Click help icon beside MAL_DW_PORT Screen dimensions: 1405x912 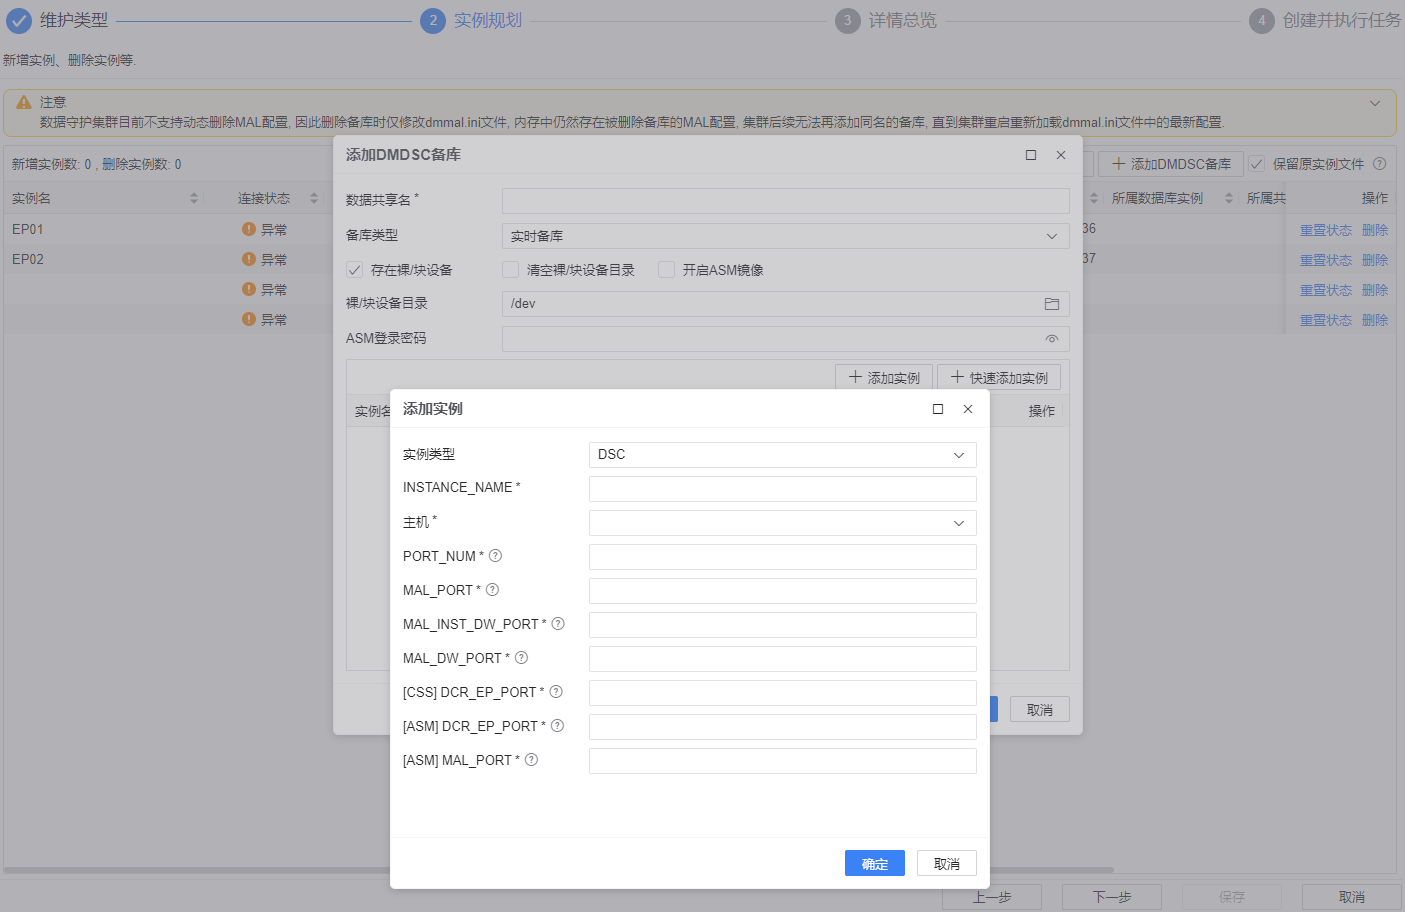(521, 658)
